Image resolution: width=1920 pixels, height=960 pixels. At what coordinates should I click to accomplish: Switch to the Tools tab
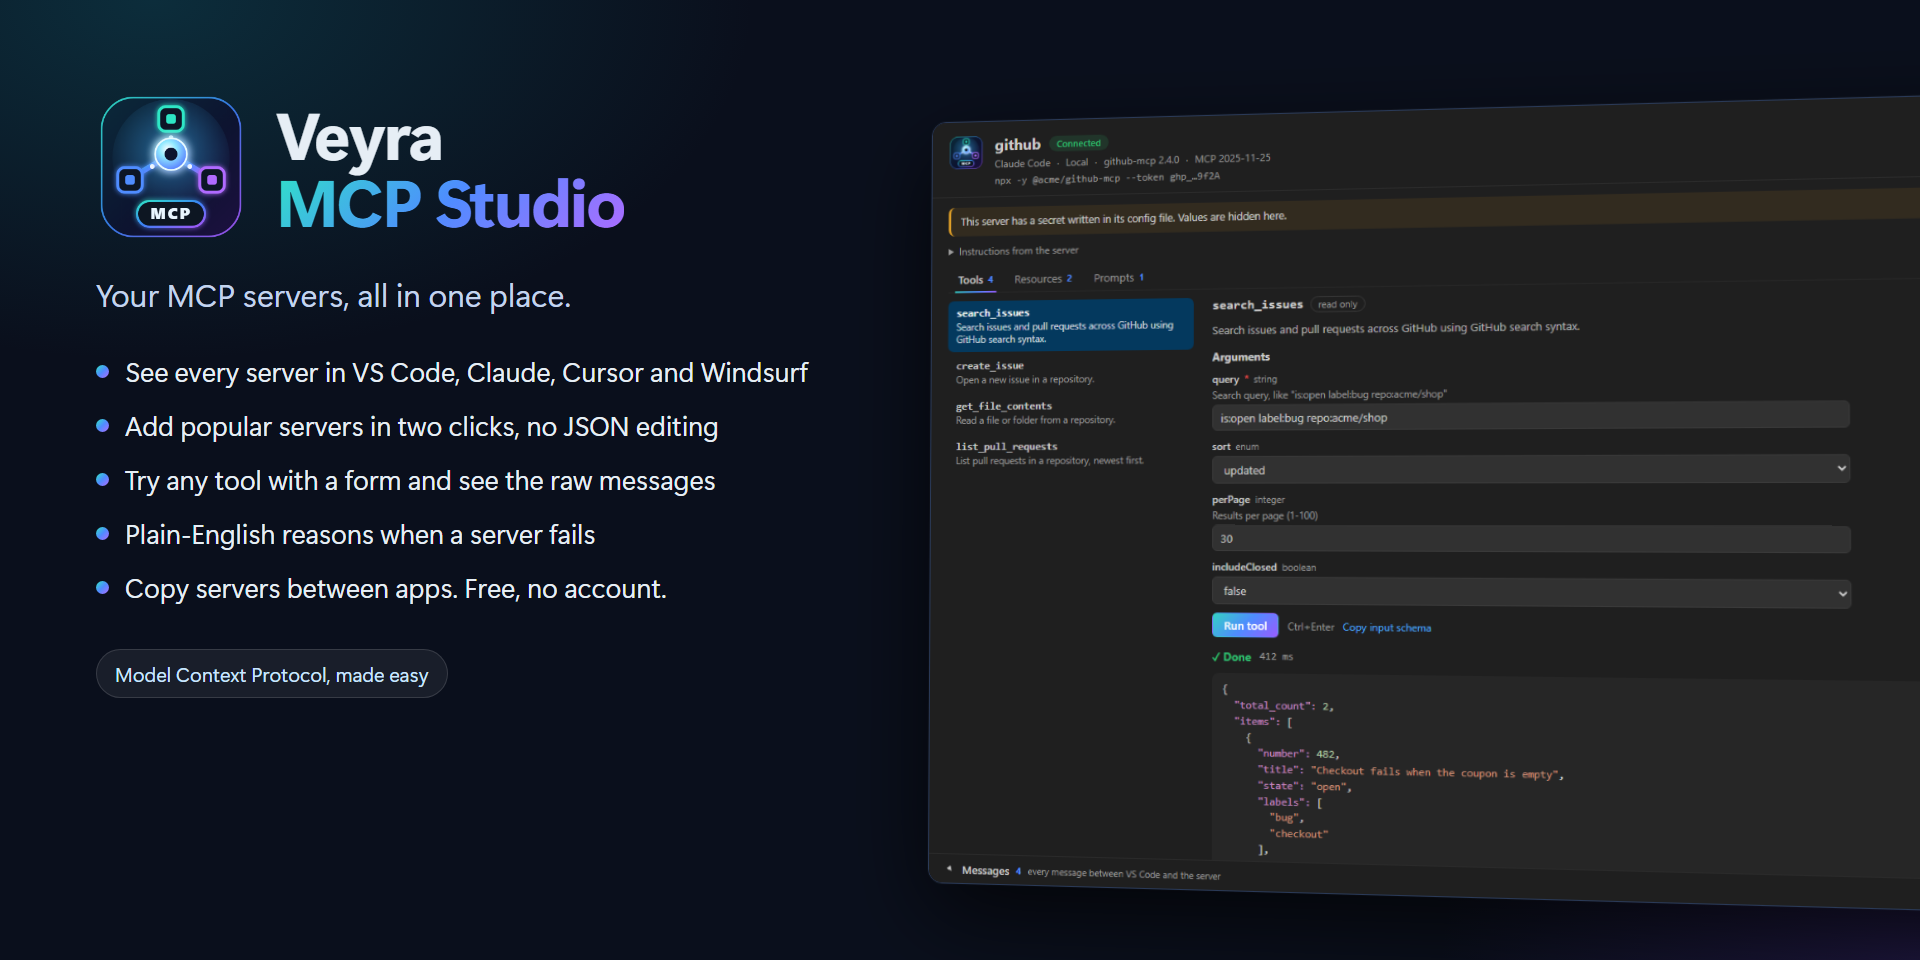[975, 280]
